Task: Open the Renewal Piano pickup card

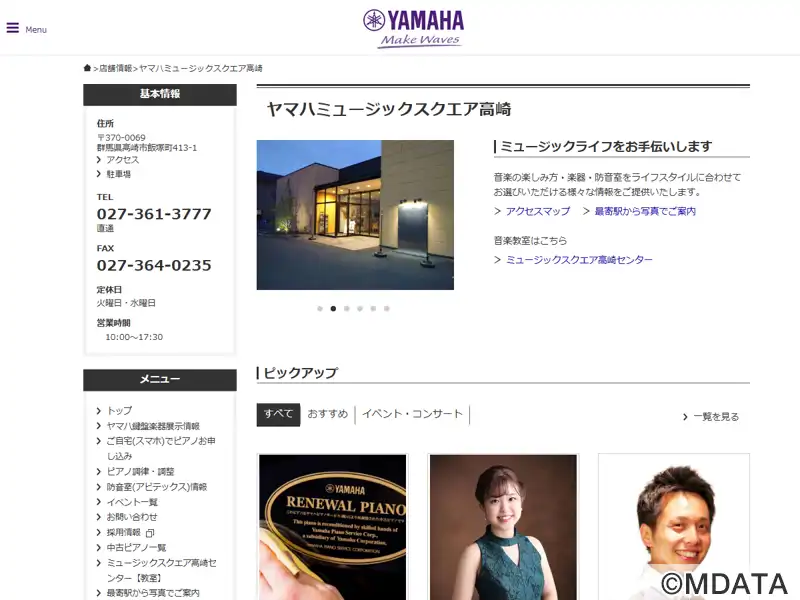Action: coord(333,527)
